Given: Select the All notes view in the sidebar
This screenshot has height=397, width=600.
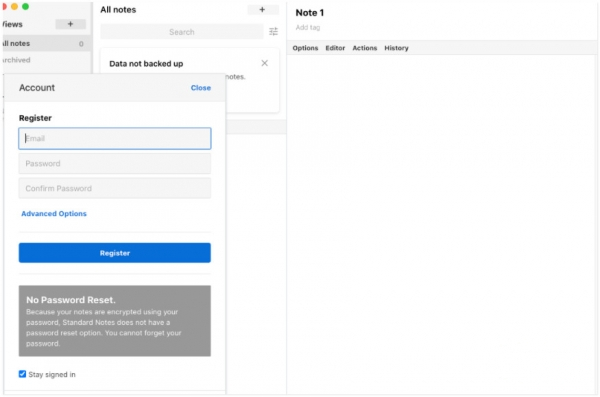Looking at the screenshot, I should pyautogui.click(x=46, y=43).
